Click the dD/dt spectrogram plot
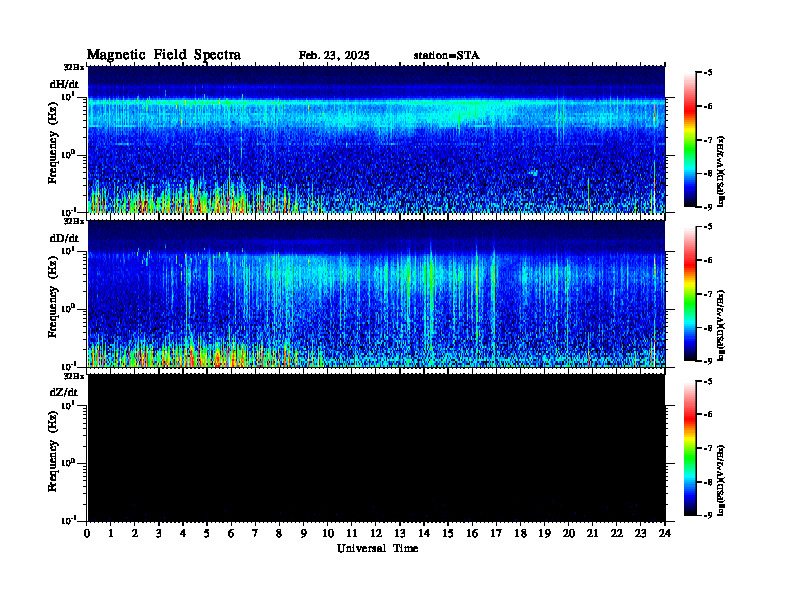The height and width of the screenshot is (612, 792). click(x=376, y=293)
